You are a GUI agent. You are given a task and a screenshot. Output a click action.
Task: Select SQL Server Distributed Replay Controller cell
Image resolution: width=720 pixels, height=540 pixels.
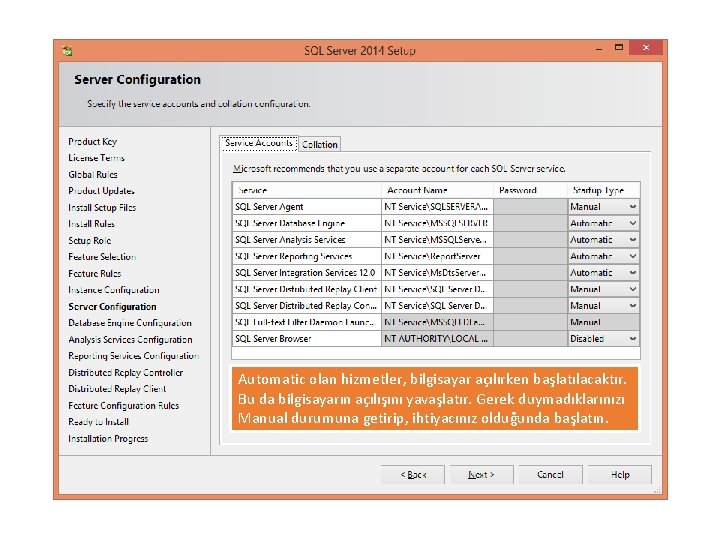[x=307, y=306]
